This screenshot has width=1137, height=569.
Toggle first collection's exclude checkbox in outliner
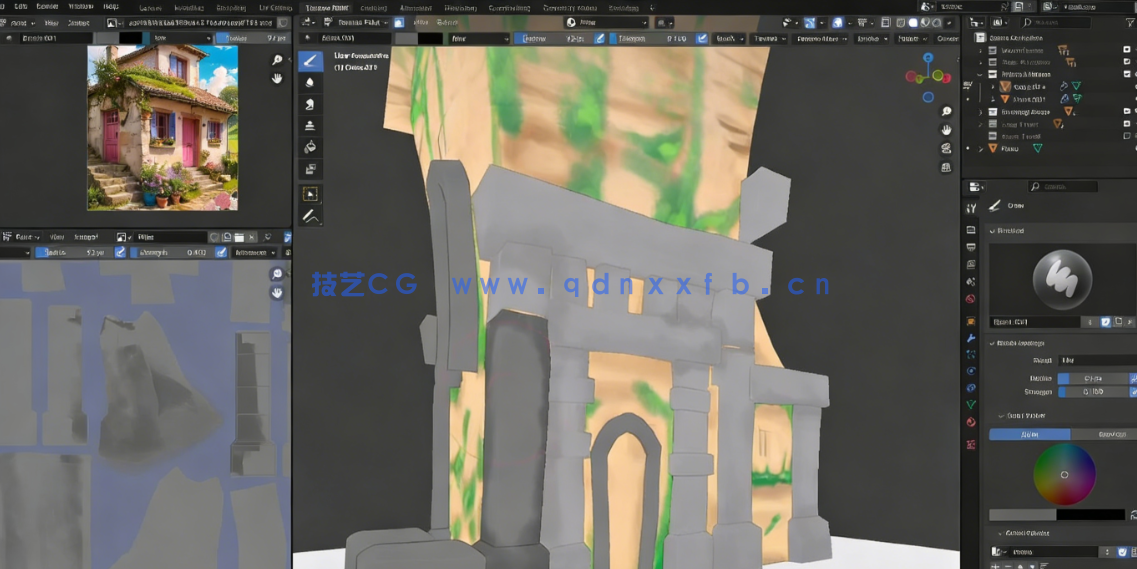click(x=1127, y=51)
